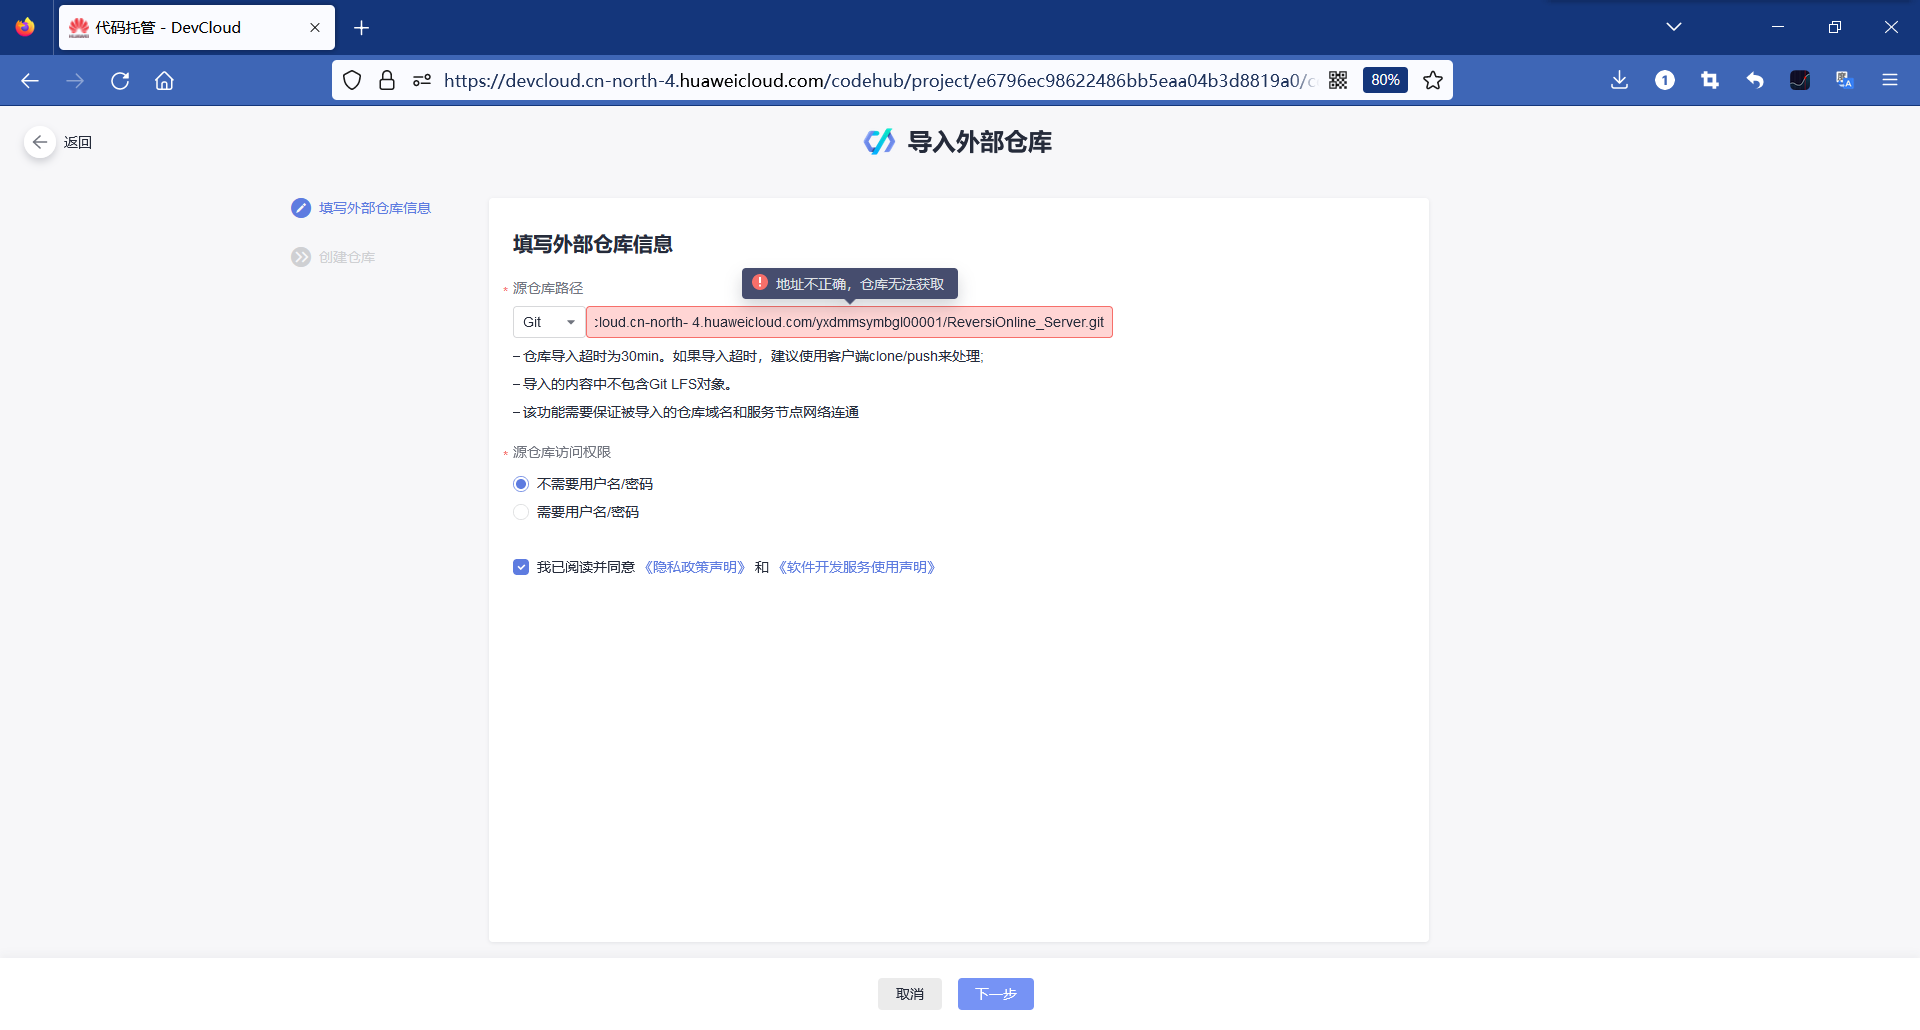The height and width of the screenshot is (1030, 1920).
Task: Open the 隐私政策声明 link
Action: [x=695, y=566]
